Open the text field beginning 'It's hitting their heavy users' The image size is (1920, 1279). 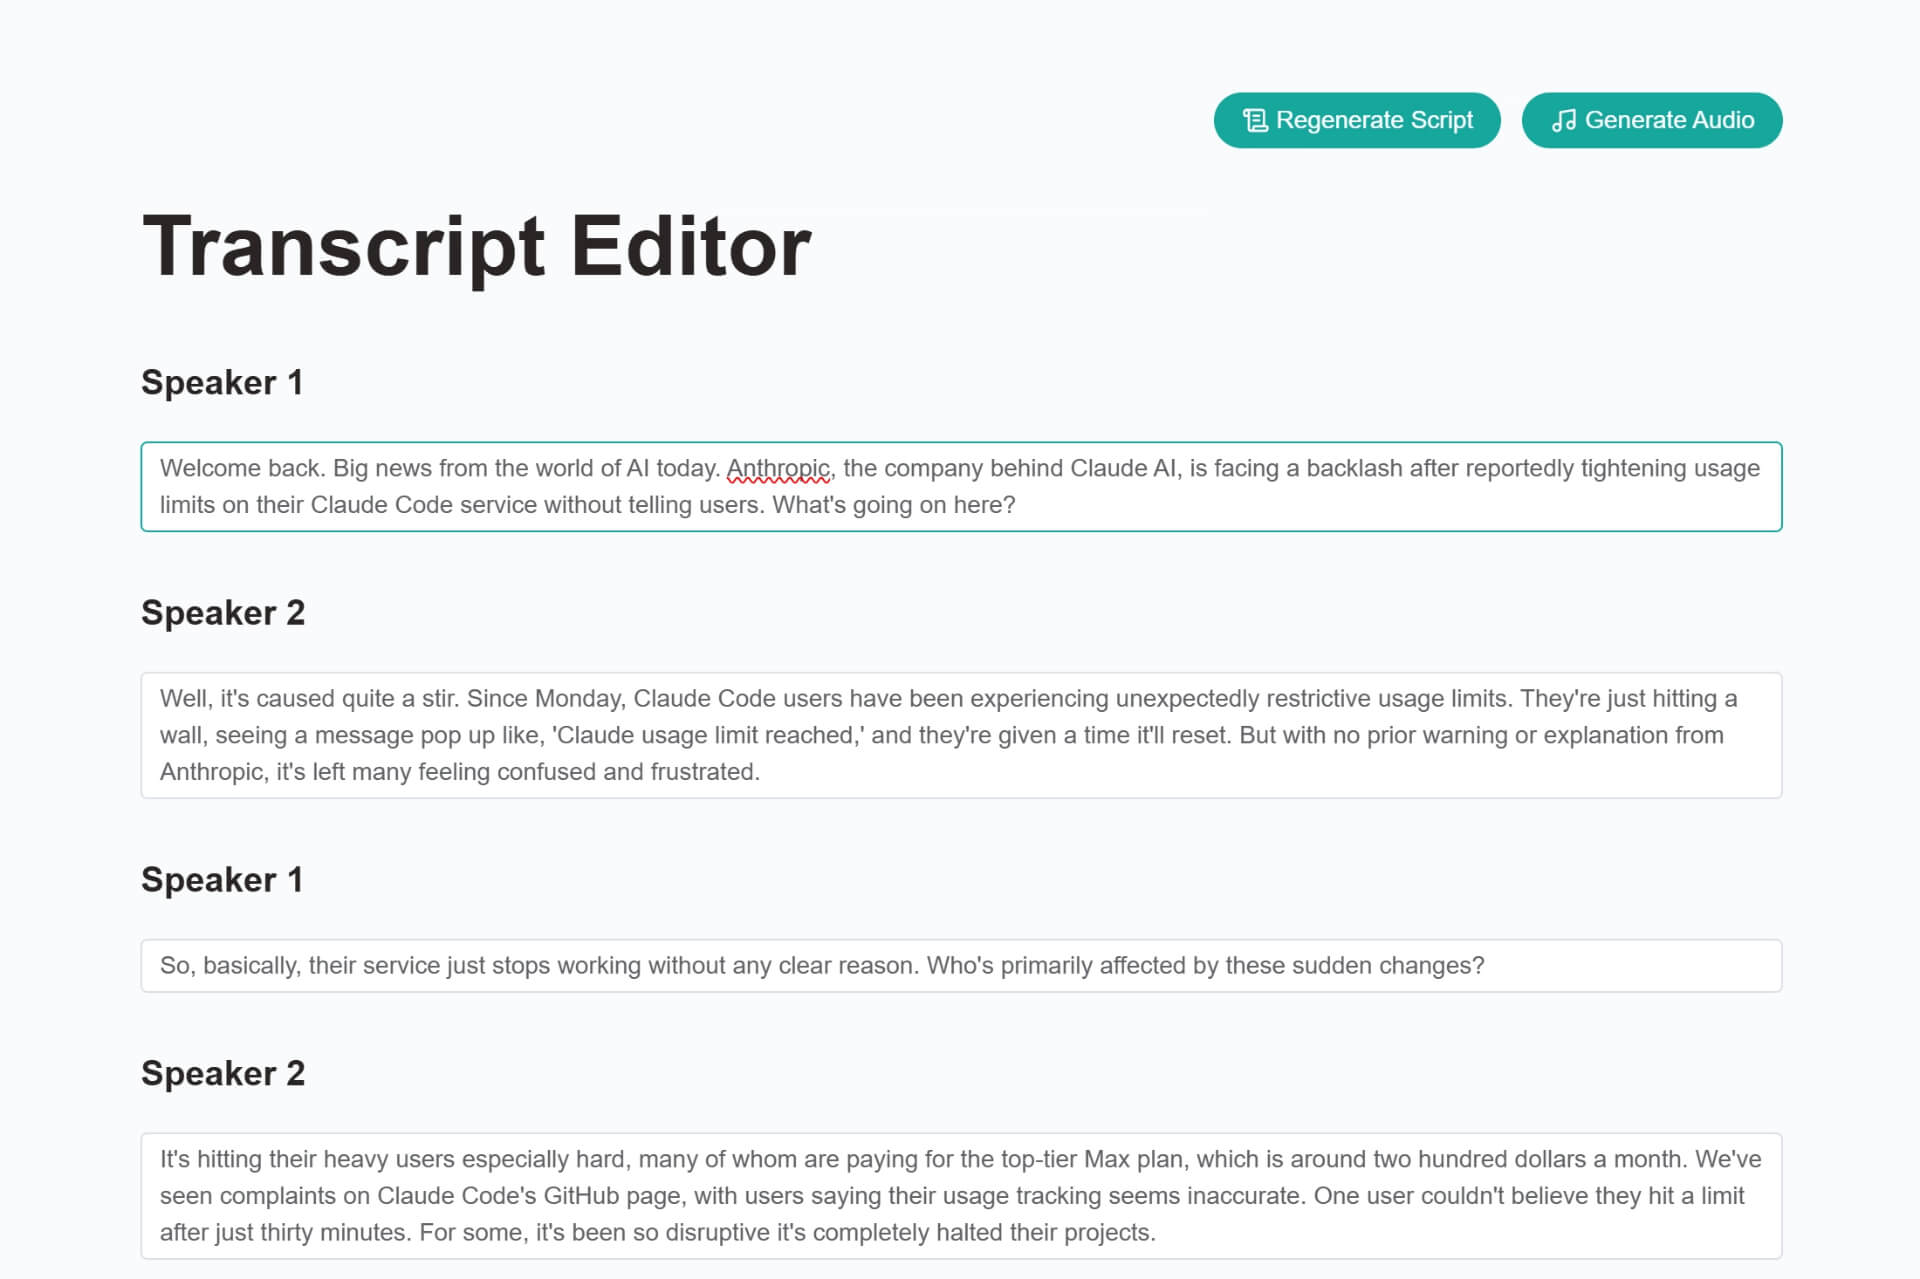coord(961,1195)
